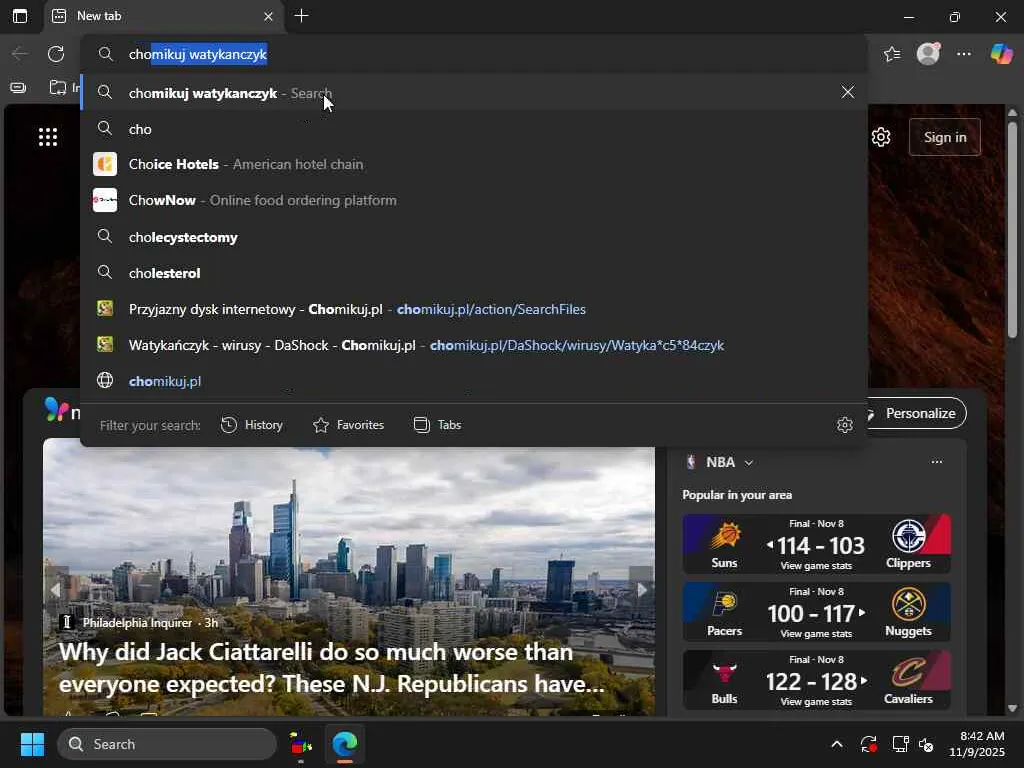Open the Cavaliers team logo
Image resolution: width=1024 pixels, height=768 pixels.
point(908,672)
